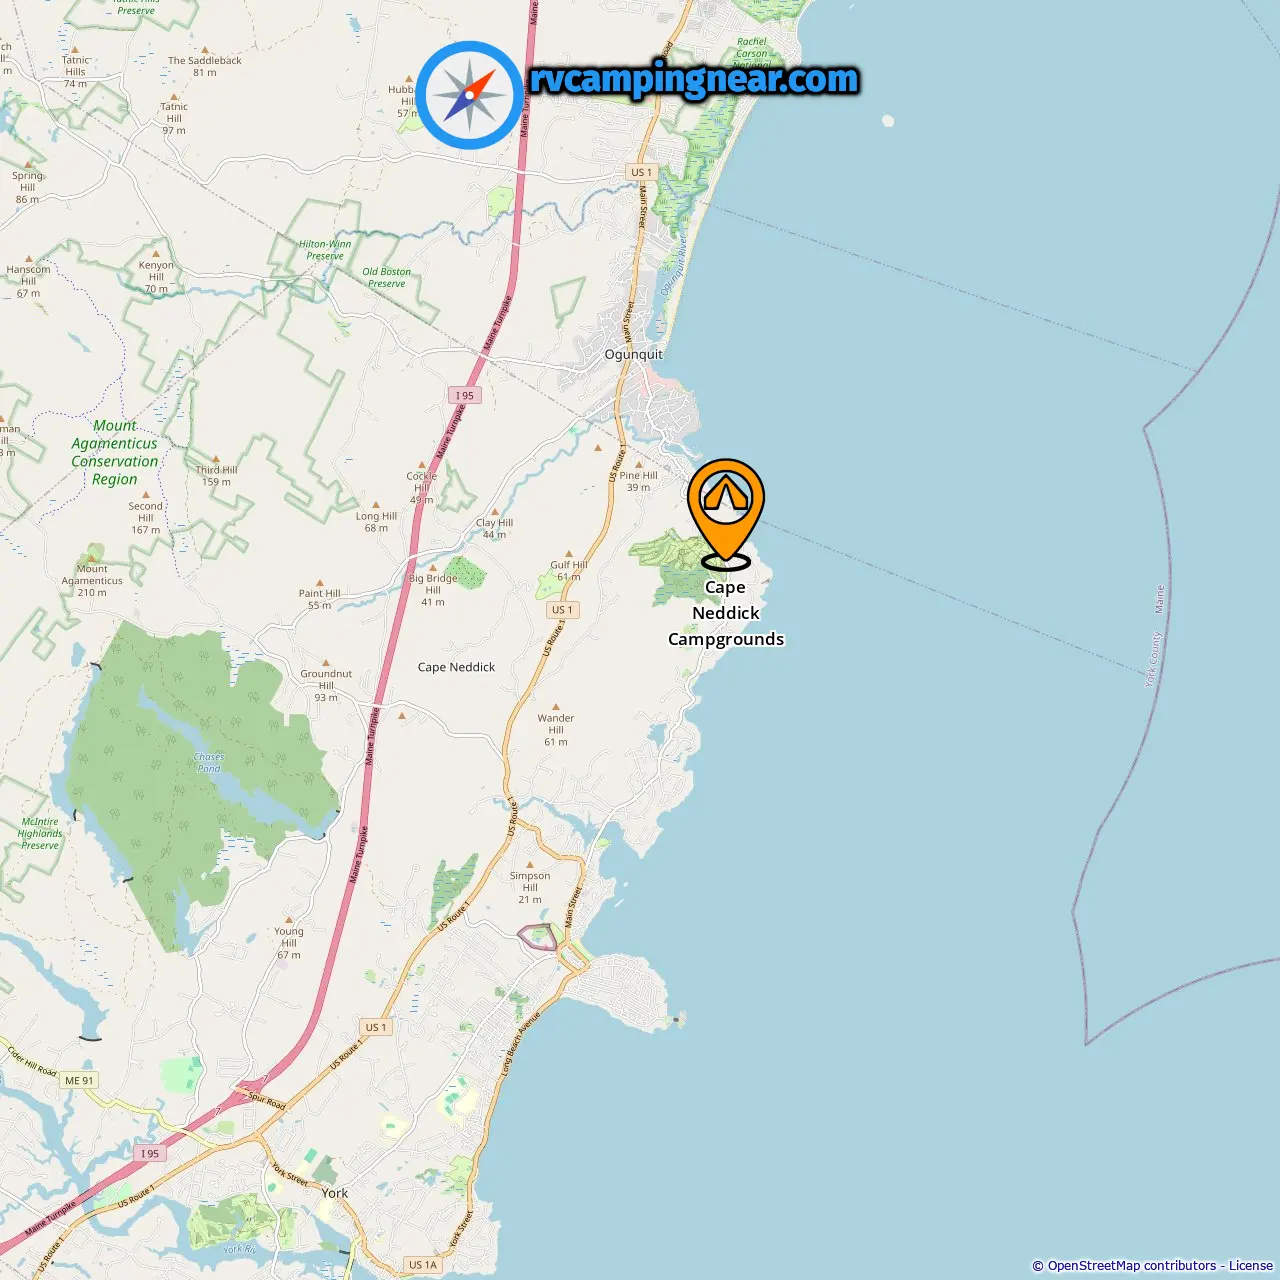Click the orange campground tent marker pin
The height and width of the screenshot is (1280, 1280).
click(x=726, y=513)
